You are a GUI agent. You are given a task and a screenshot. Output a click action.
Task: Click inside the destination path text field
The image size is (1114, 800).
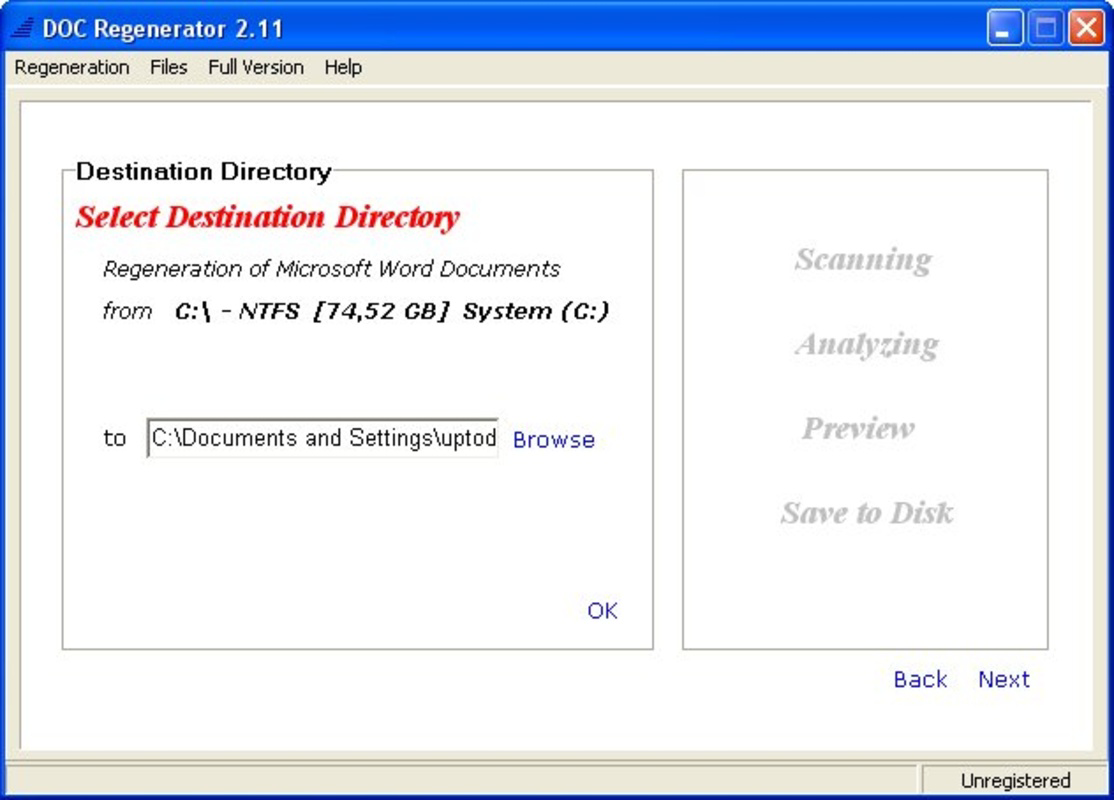324,439
